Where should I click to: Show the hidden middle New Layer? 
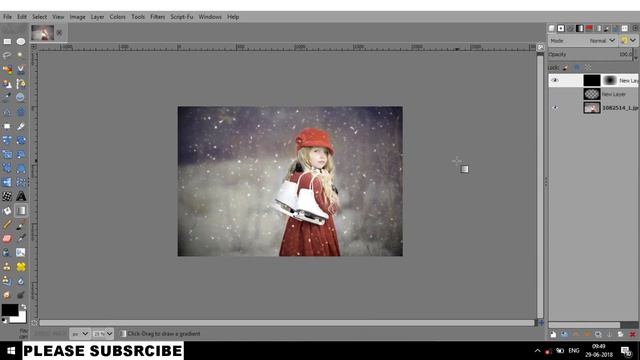pos(555,94)
